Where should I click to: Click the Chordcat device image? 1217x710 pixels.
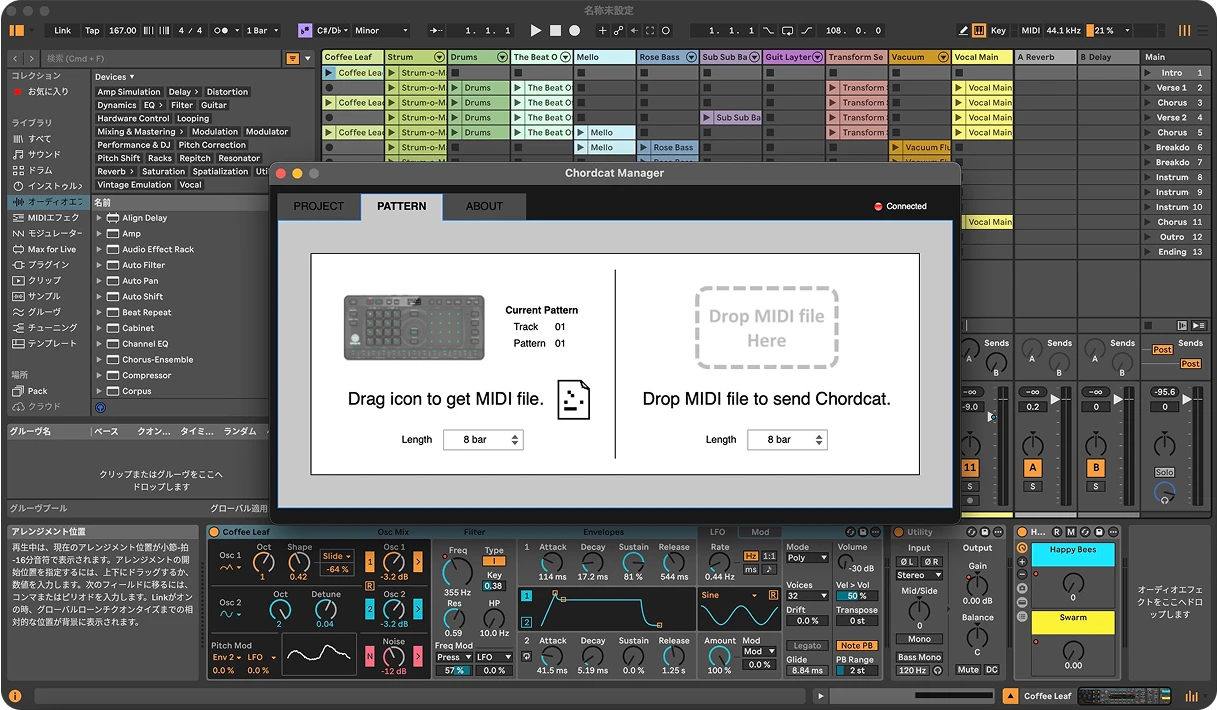point(414,327)
